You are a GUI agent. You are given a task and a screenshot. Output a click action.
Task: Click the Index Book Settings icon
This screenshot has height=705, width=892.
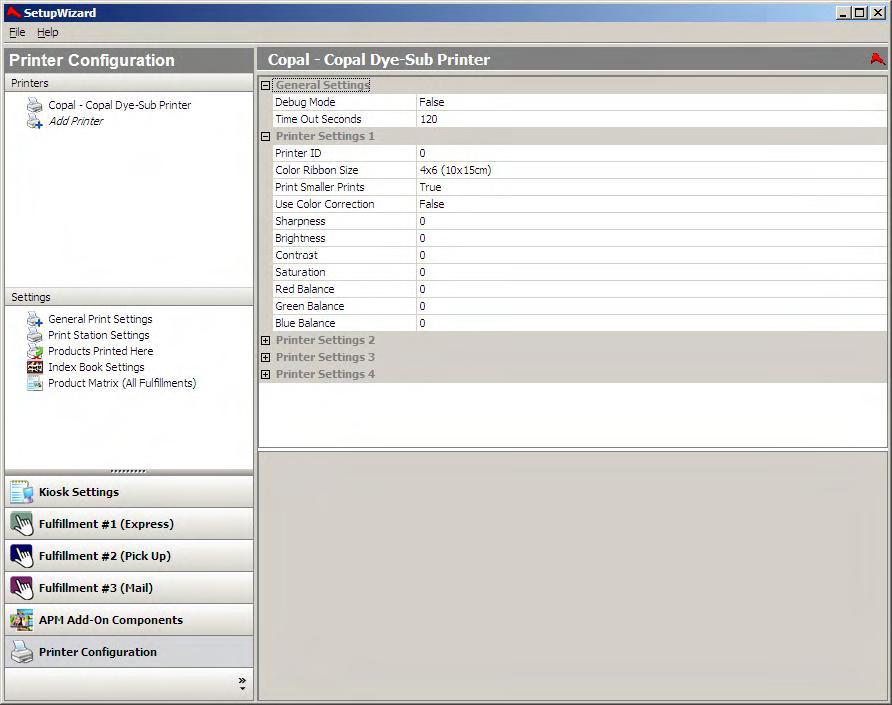(35, 367)
